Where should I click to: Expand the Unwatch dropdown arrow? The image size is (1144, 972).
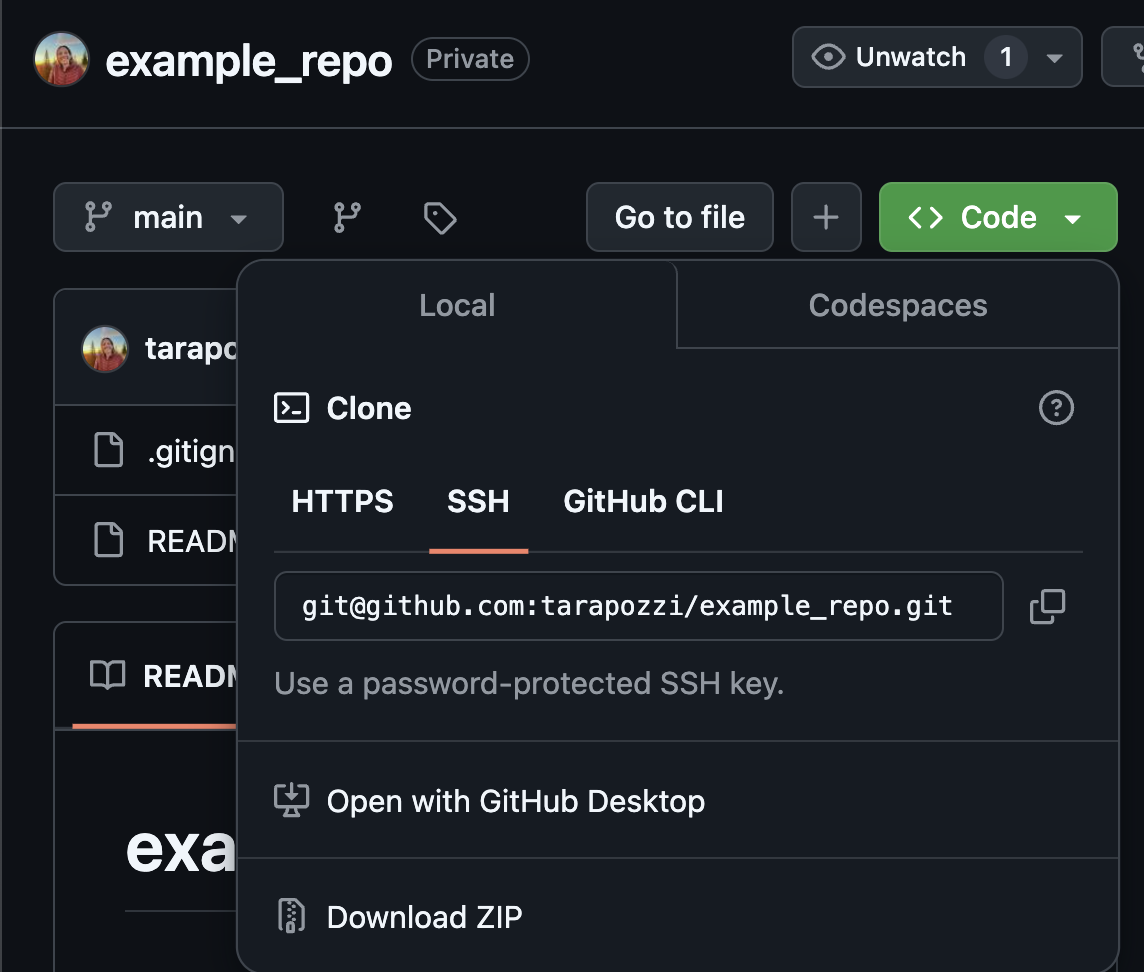click(1054, 58)
